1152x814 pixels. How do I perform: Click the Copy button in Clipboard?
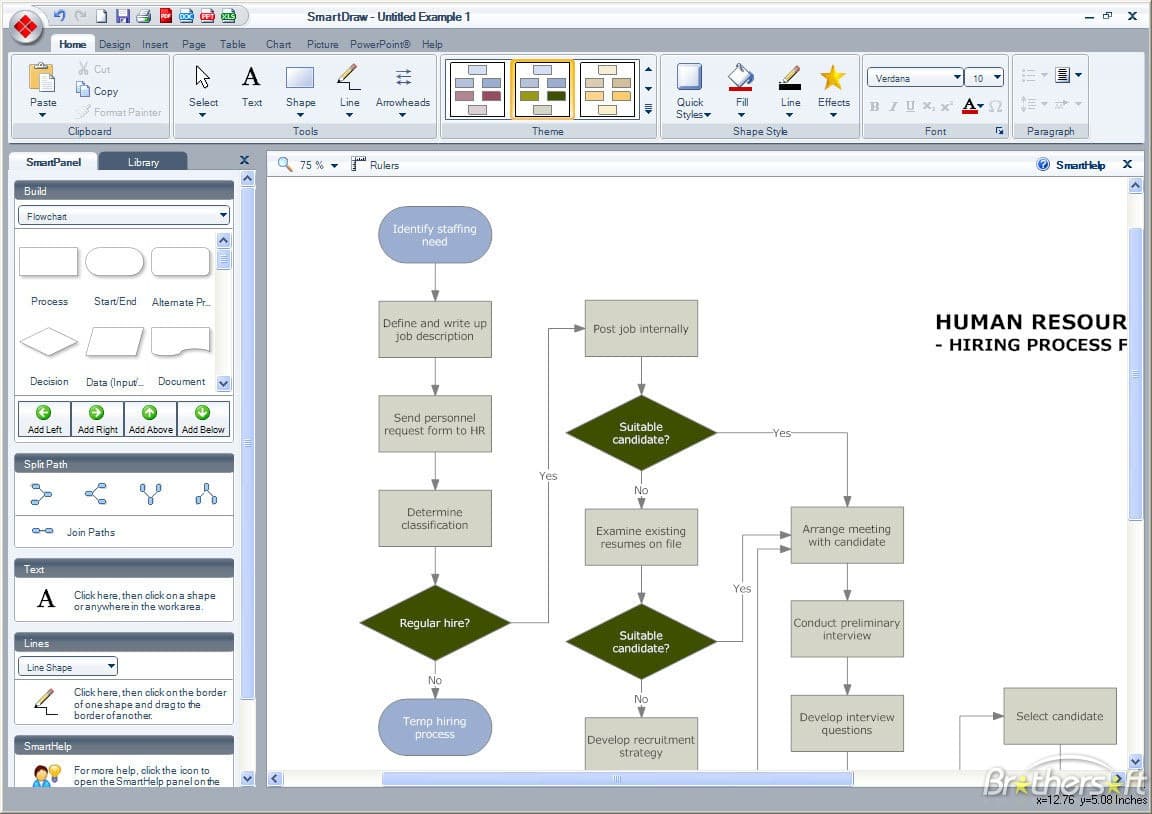(x=97, y=90)
